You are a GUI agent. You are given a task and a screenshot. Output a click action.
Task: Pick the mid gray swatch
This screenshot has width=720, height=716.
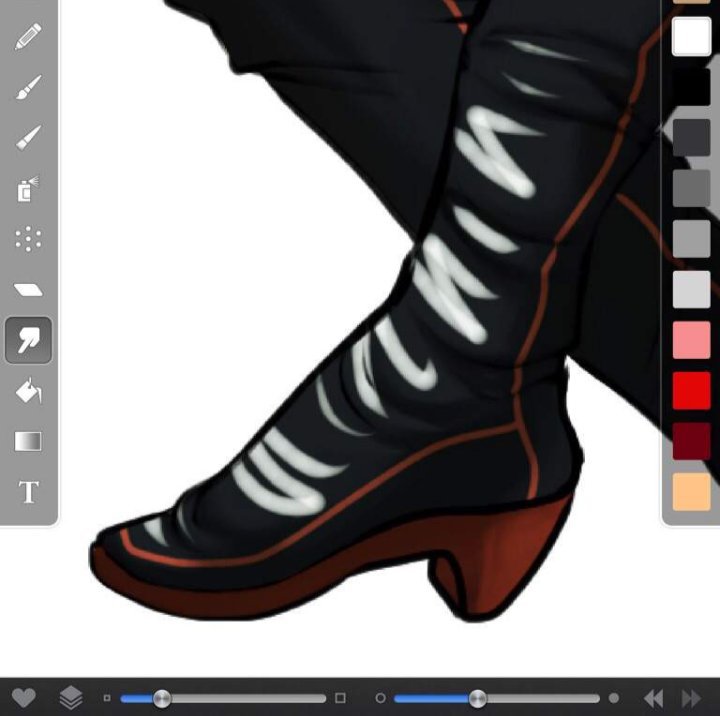[x=691, y=239]
